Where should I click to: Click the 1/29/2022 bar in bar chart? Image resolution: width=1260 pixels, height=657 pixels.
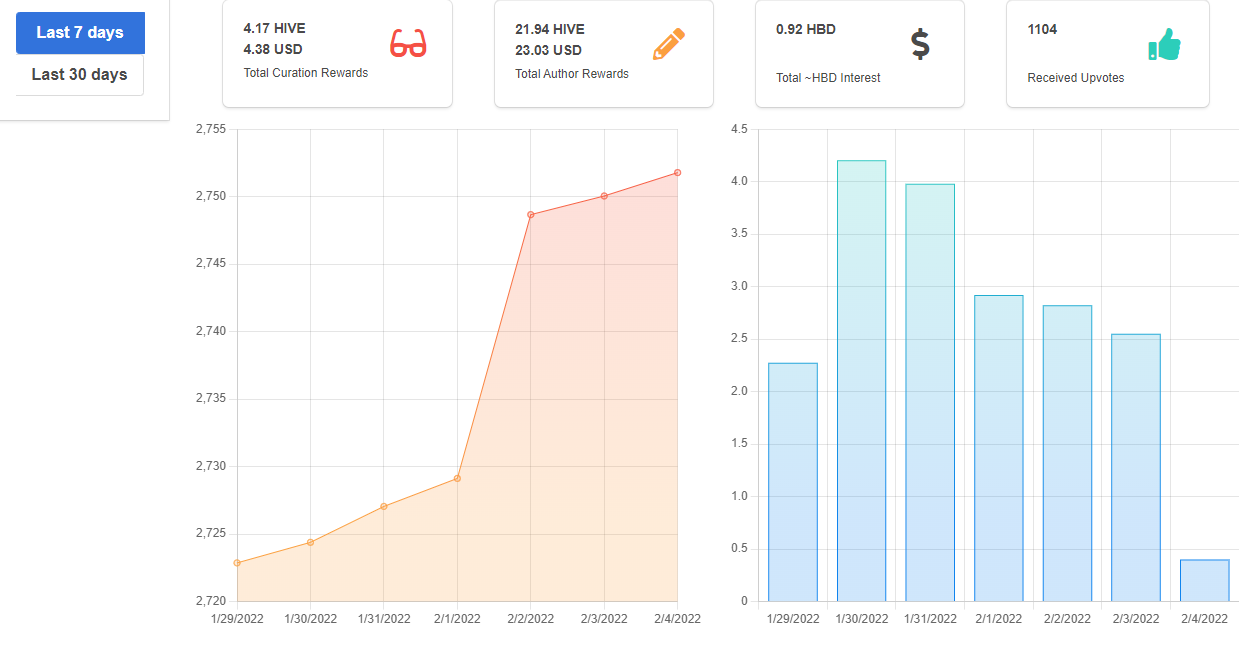(x=793, y=482)
